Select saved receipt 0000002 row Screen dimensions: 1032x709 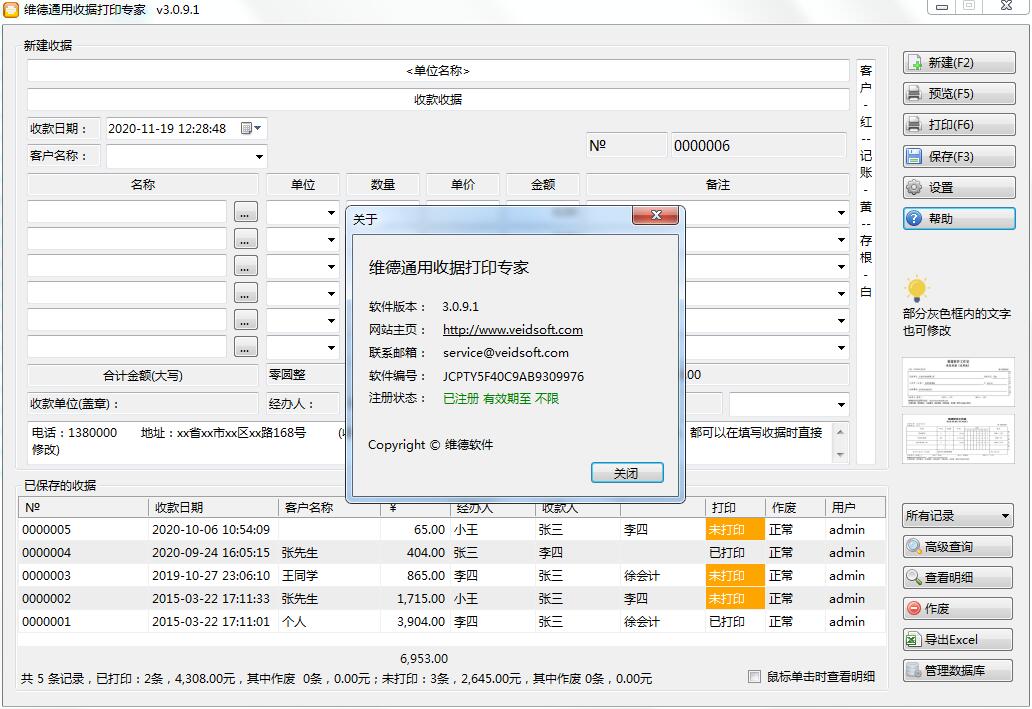click(x=452, y=598)
